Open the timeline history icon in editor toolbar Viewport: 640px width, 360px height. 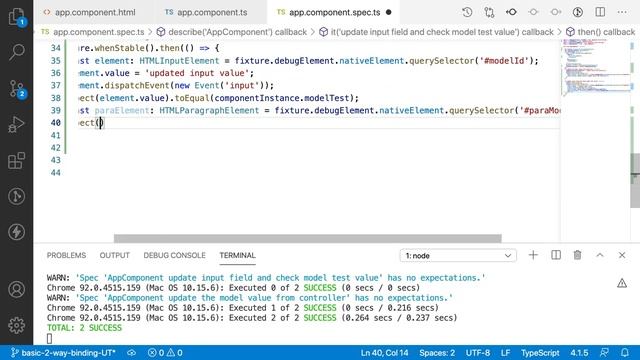(467, 12)
